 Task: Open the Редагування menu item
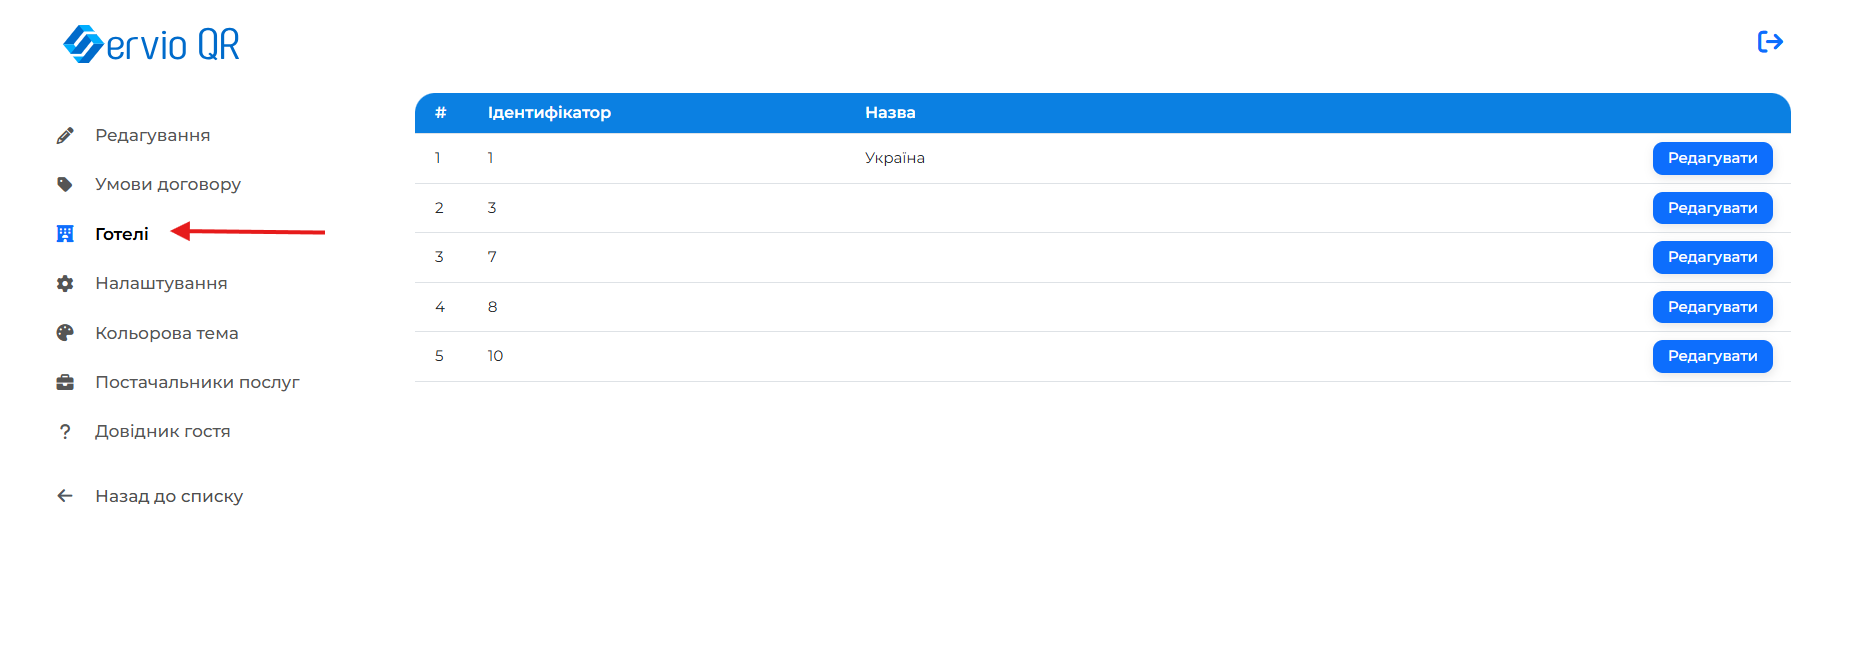[x=152, y=135]
